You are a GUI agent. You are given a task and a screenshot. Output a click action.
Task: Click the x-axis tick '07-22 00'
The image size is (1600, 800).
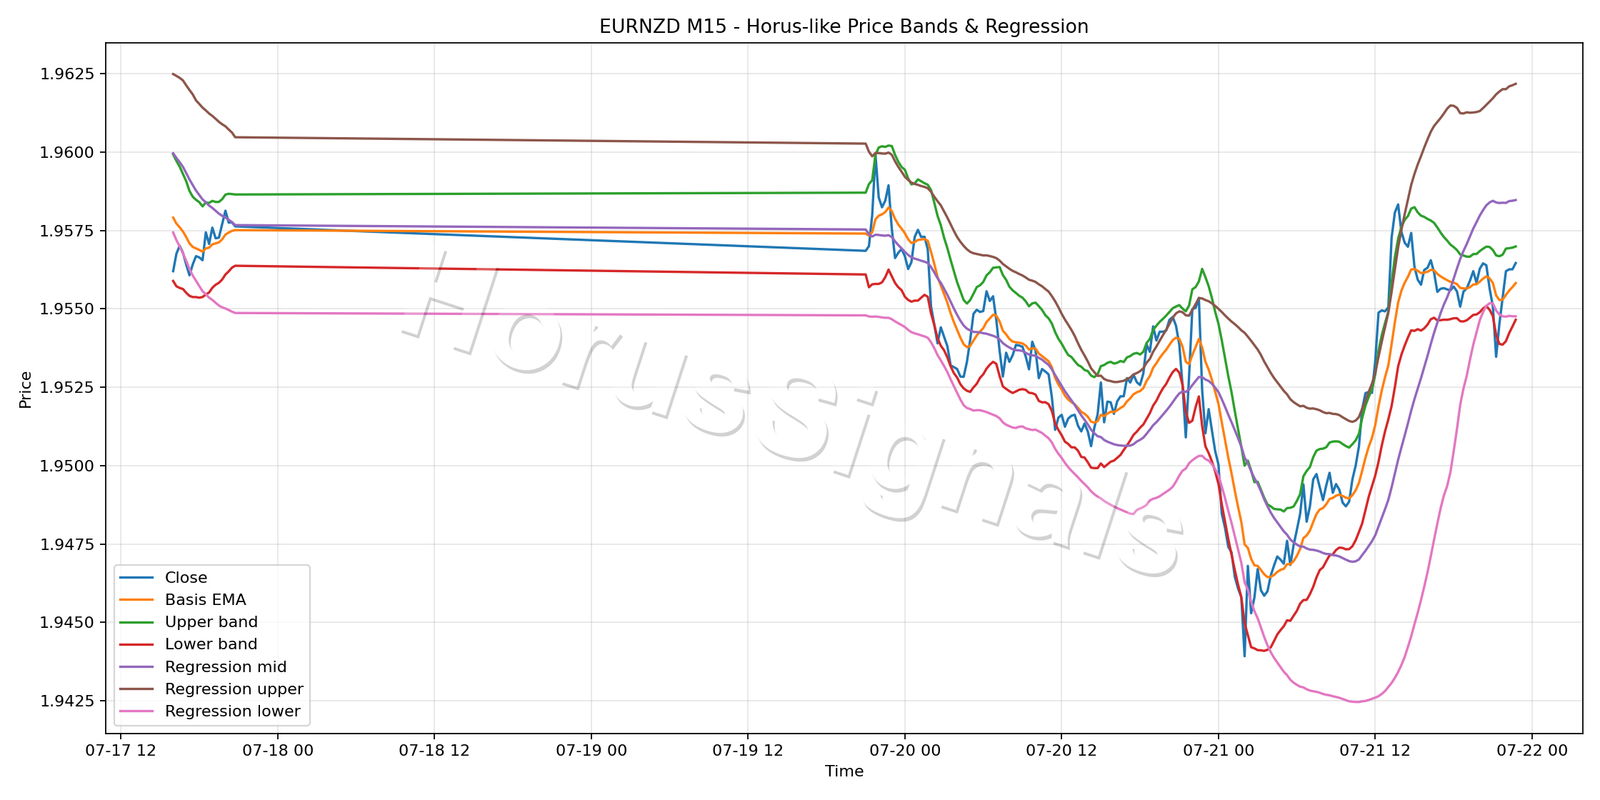(1532, 750)
